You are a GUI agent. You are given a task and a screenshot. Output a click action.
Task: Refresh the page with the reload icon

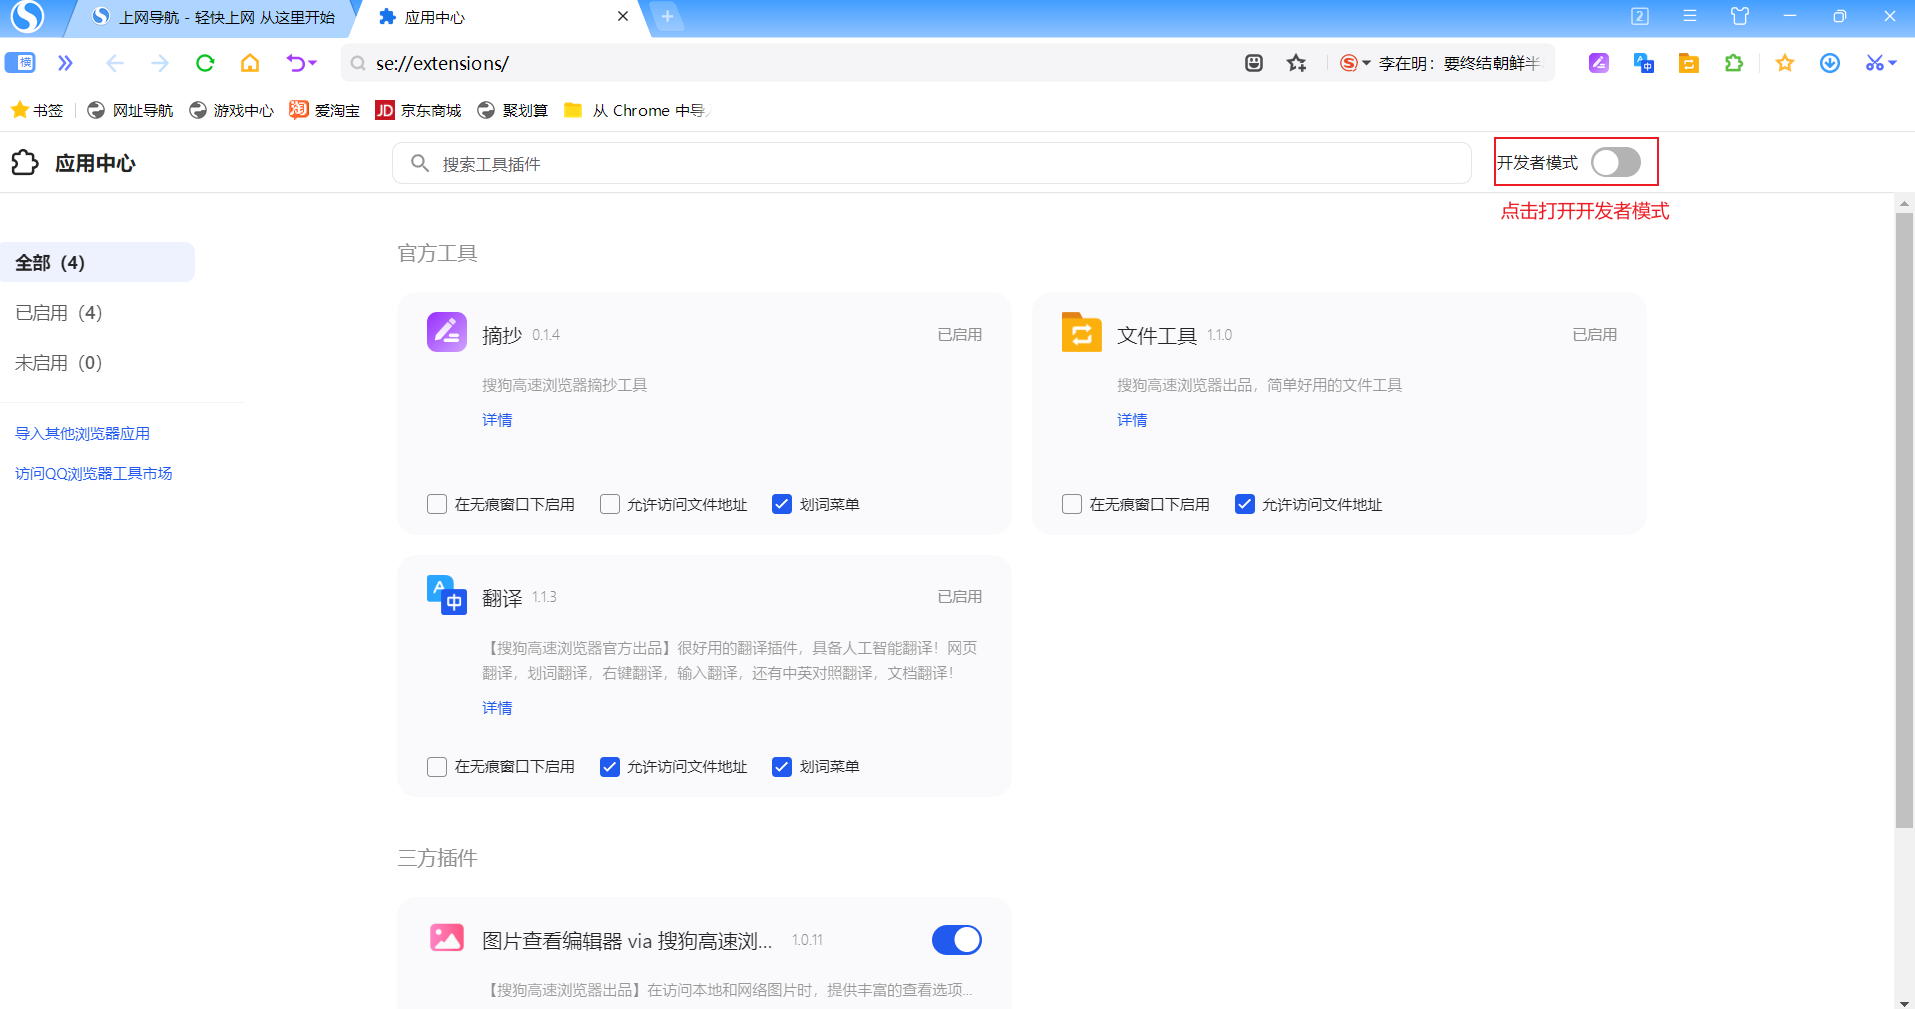tap(204, 63)
